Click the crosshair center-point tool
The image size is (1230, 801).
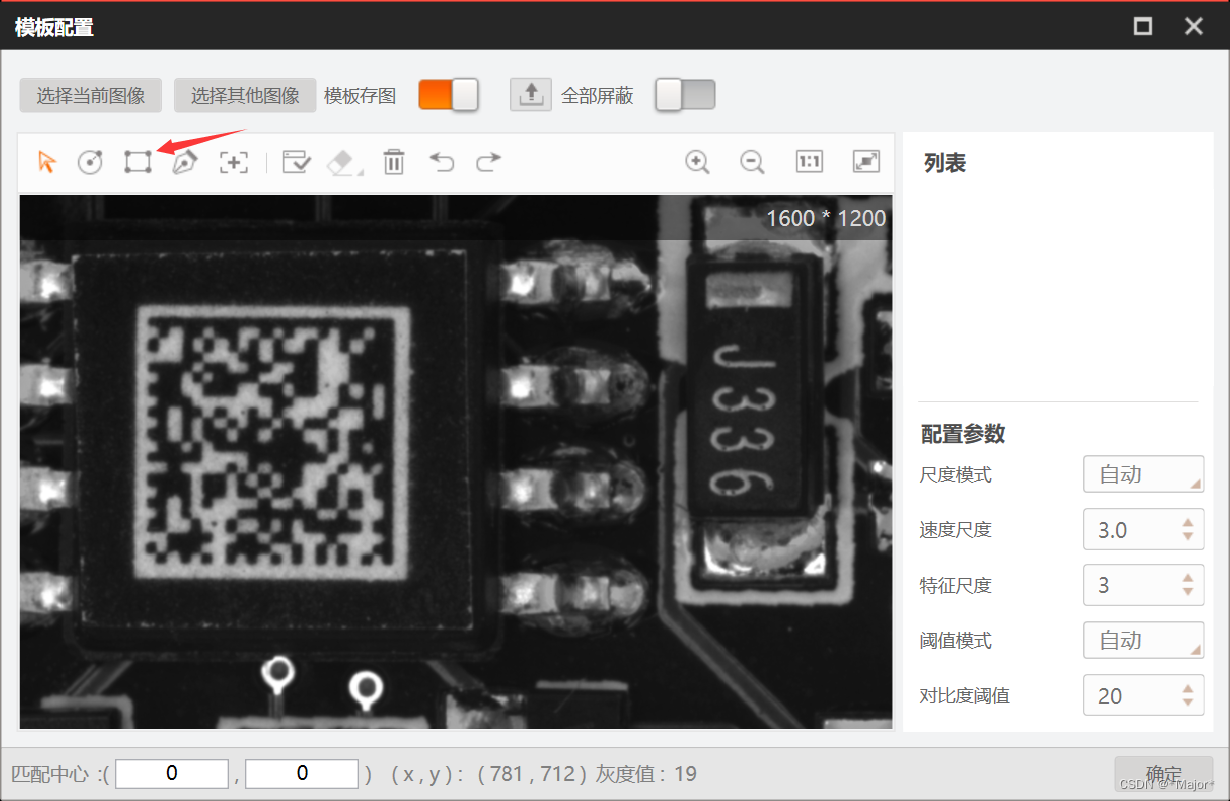pos(234,161)
